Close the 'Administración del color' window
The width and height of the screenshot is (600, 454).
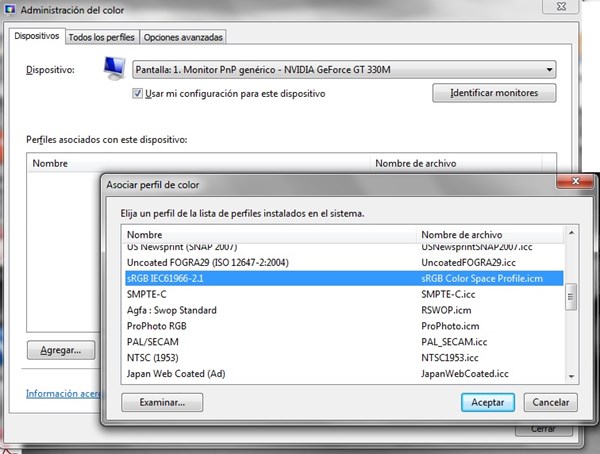pyautogui.click(x=561, y=7)
